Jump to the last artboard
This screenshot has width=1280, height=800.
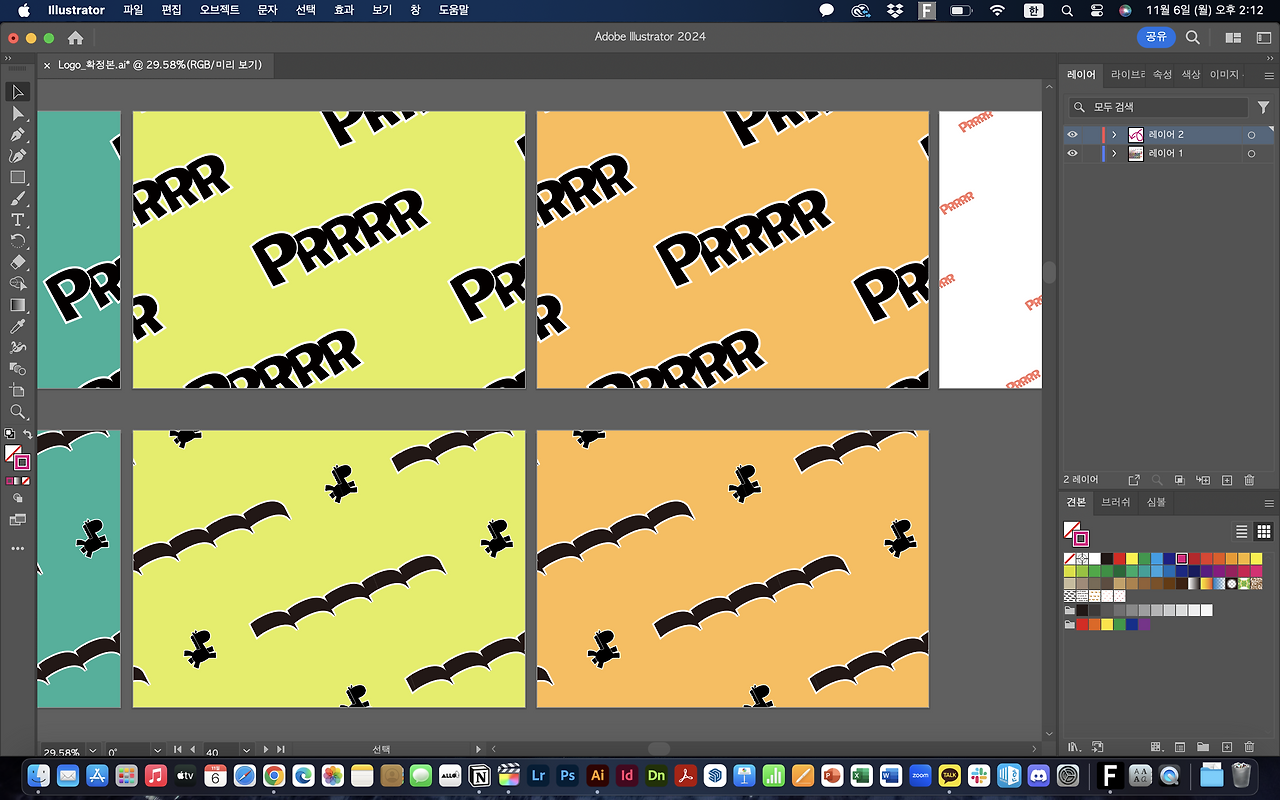pos(281,749)
